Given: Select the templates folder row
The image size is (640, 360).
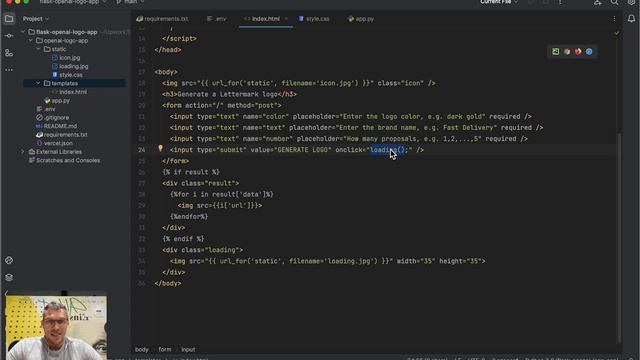Looking at the screenshot, I should [74, 83].
